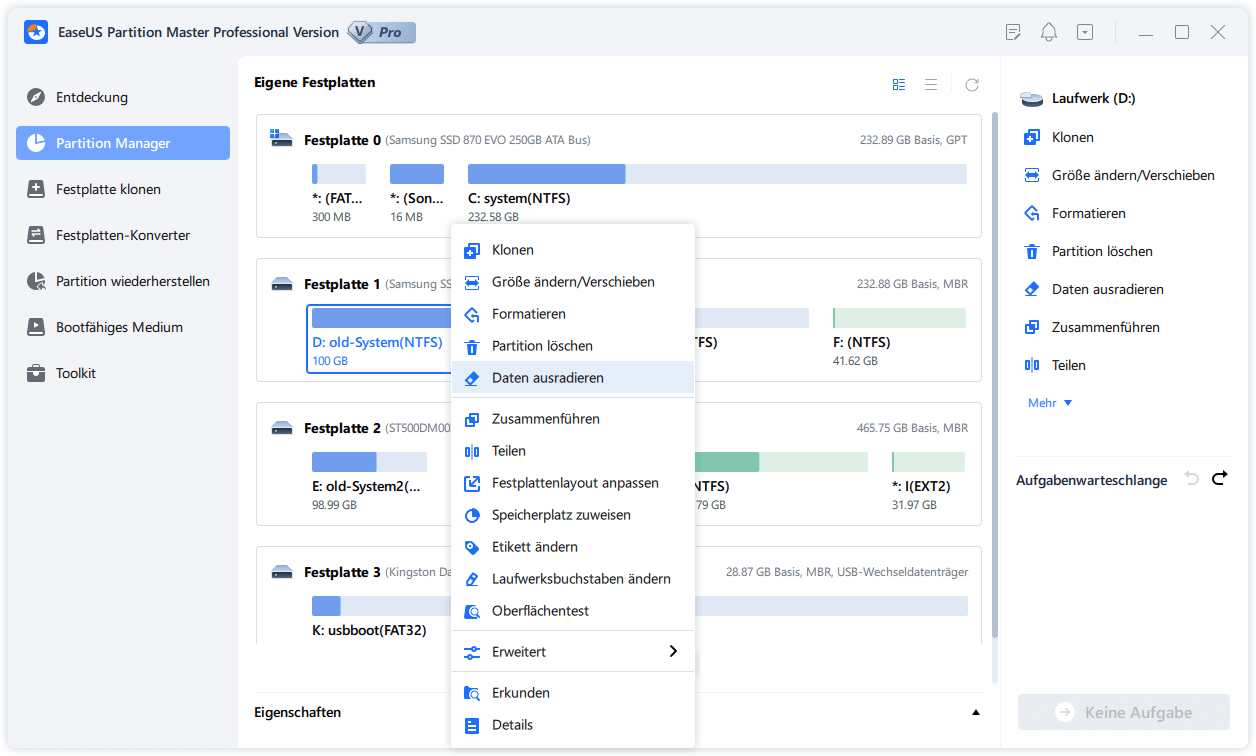Open the Entdeckung sidebar section
This screenshot has height=756, width=1256.
[123, 97]
